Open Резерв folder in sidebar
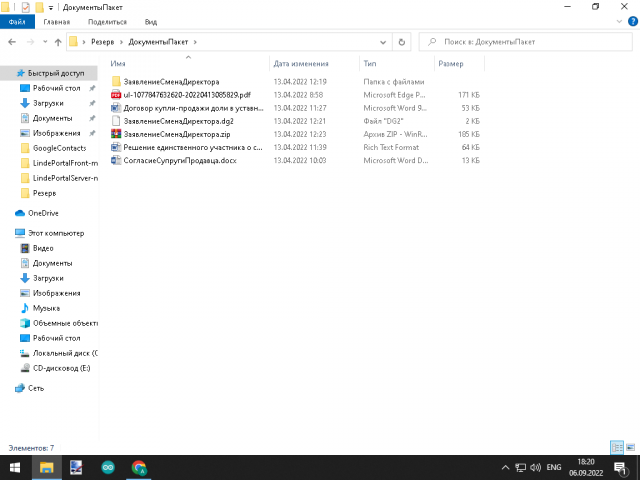Viewport: 640px width, 480px height. 44,193
